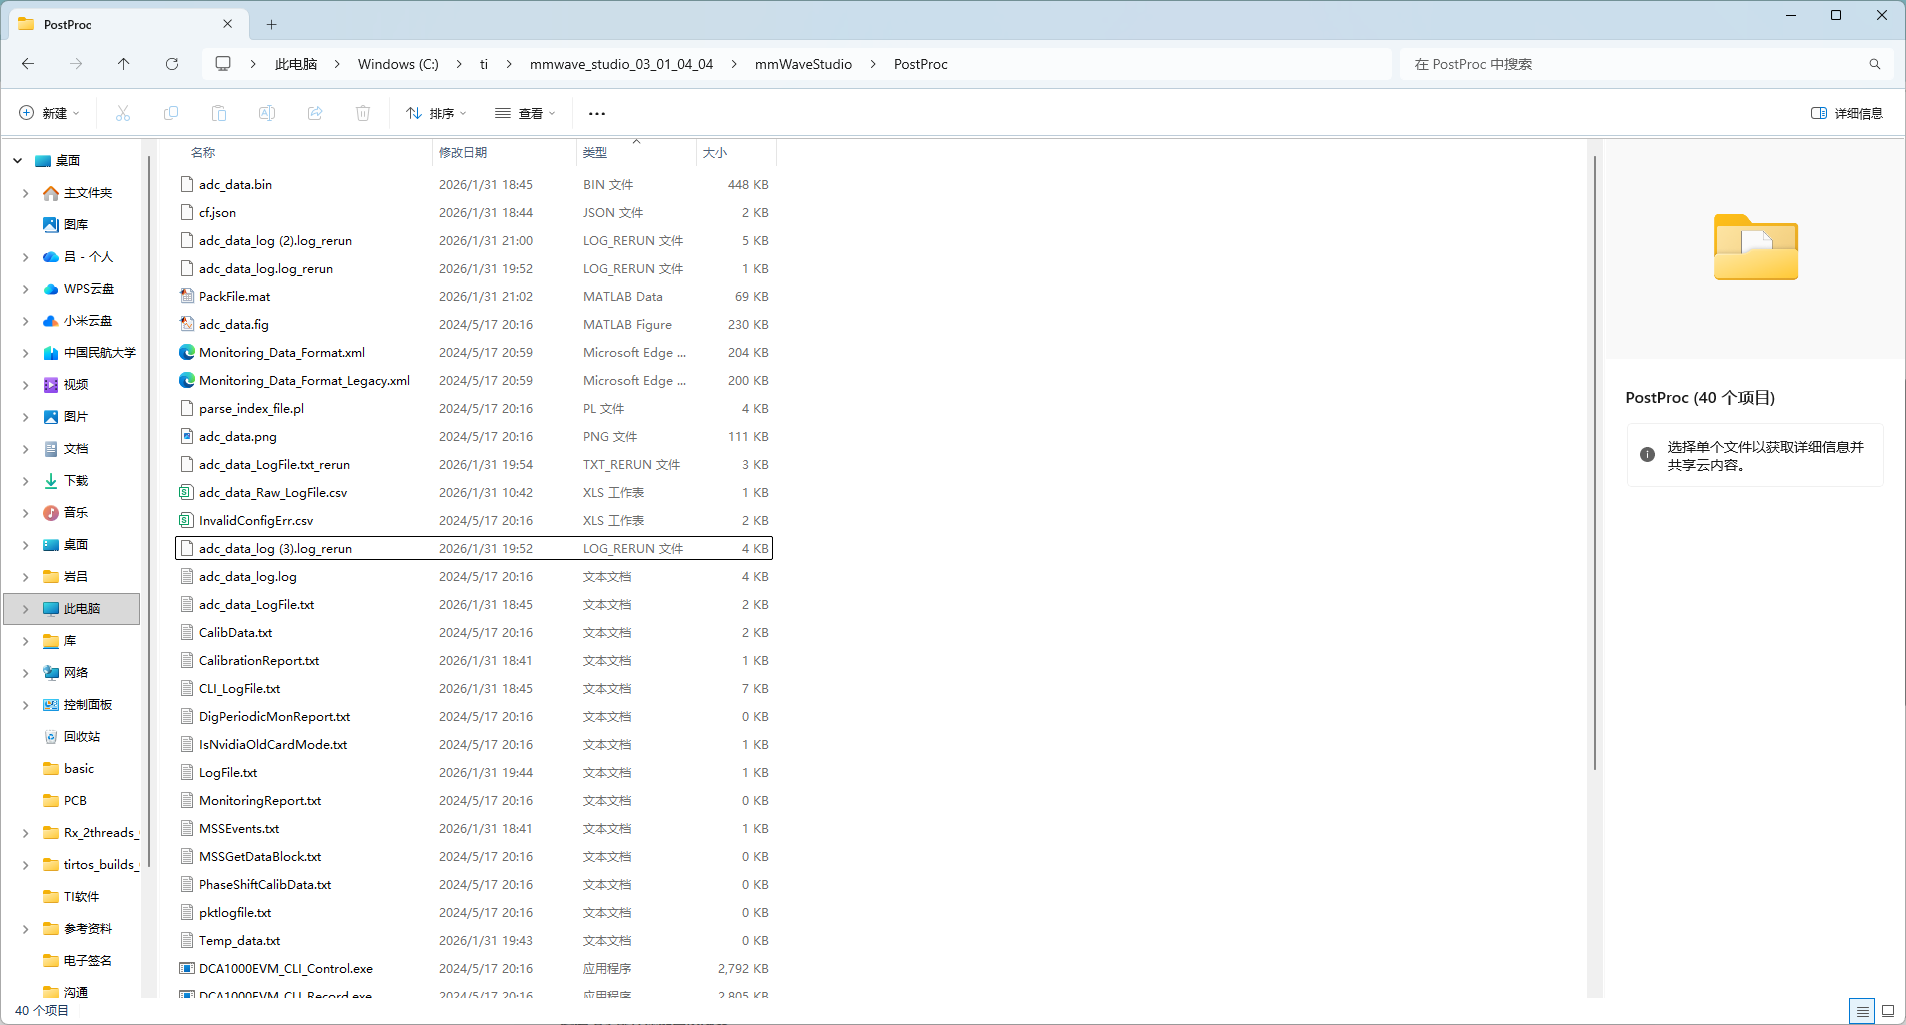Select the Monitoring_Data_Format_Legacy.xml Edge icon
The height and width of the screenshot is (1025, 1906).
click(x=187, y=380)
